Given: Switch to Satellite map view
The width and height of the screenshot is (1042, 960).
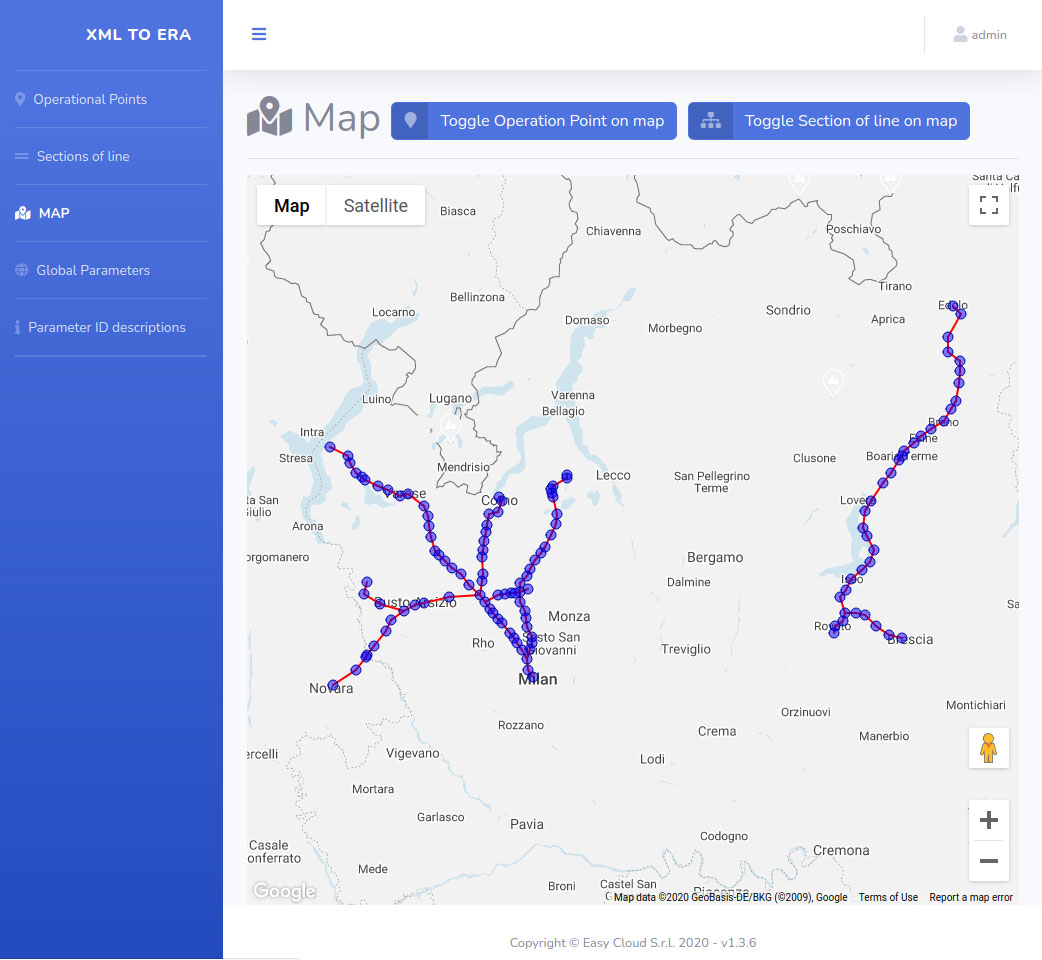Looking at the screenshot, I should click(375, 206).
